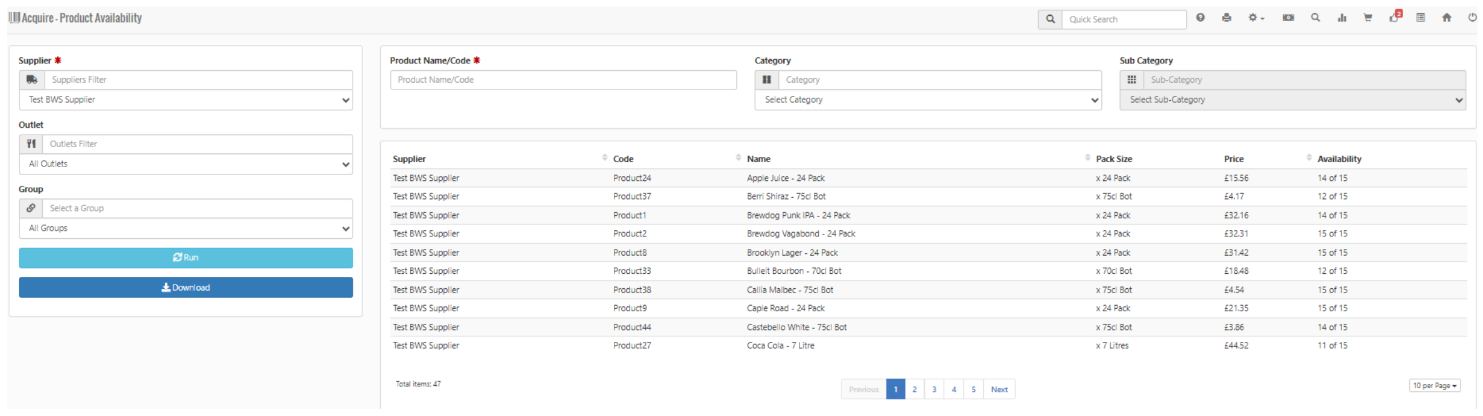Change the 10 per Page setting
This screenshot has width=1483, height=416.
(1433, 385)
